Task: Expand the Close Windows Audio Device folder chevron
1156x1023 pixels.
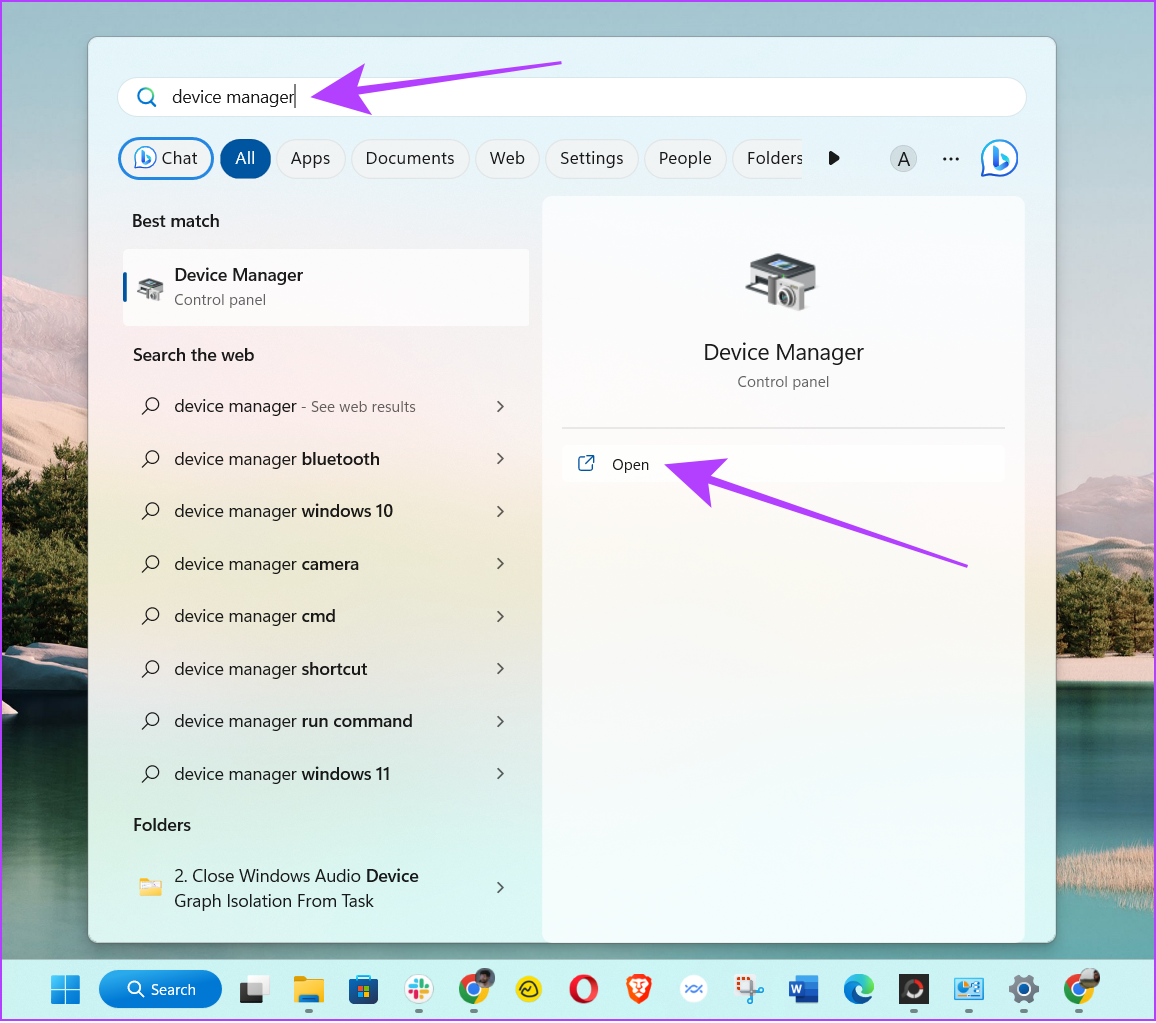Action: (x=501, y=888)
